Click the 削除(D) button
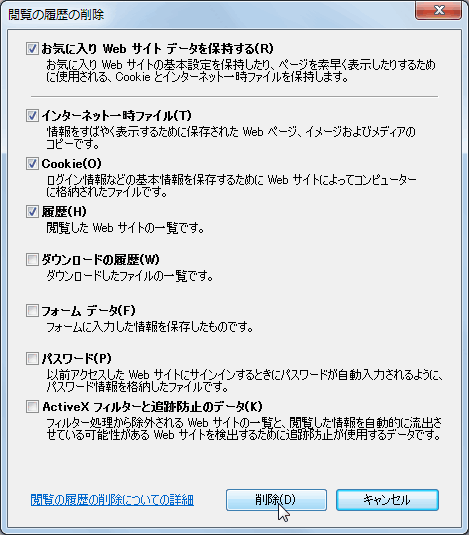469x535 pixels. coord(276,500)
